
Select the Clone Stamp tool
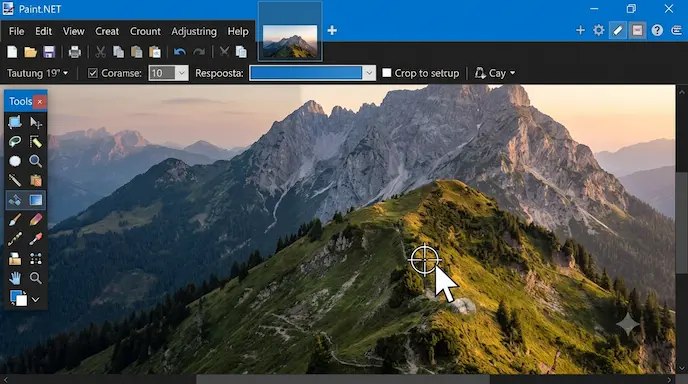pos(15,258)
